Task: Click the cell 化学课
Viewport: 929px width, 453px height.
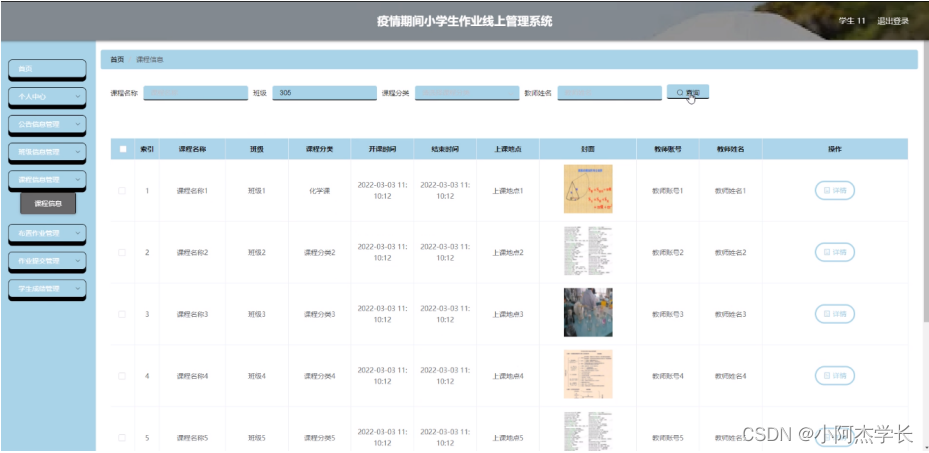Action: click(x=319, y=191)
